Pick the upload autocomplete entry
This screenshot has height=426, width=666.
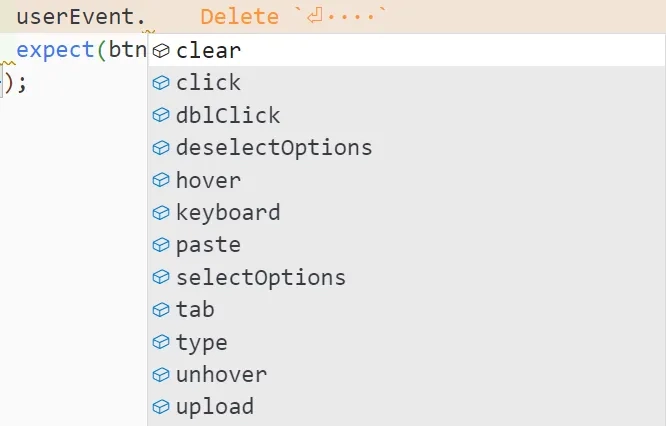point(406,407)
